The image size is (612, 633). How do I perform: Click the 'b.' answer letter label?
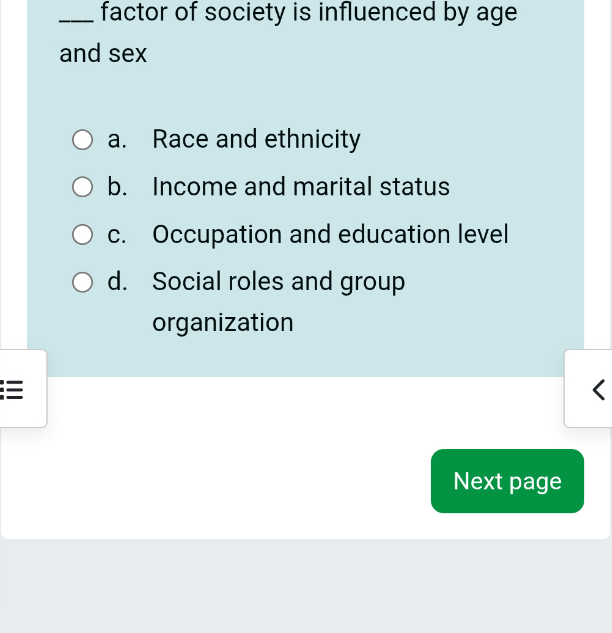click(117, 187)
